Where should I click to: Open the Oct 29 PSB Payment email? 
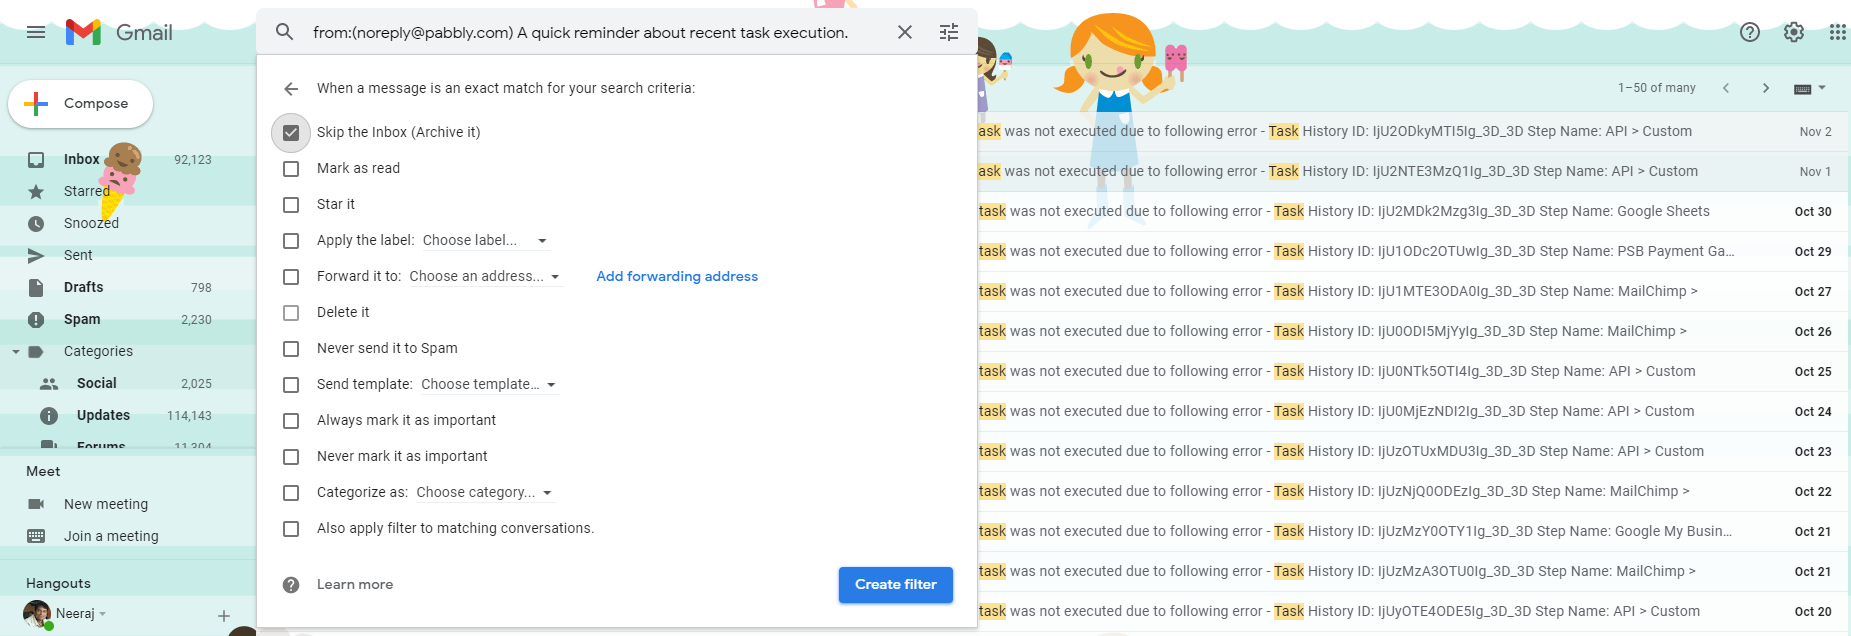click(x=1412, y=251)
